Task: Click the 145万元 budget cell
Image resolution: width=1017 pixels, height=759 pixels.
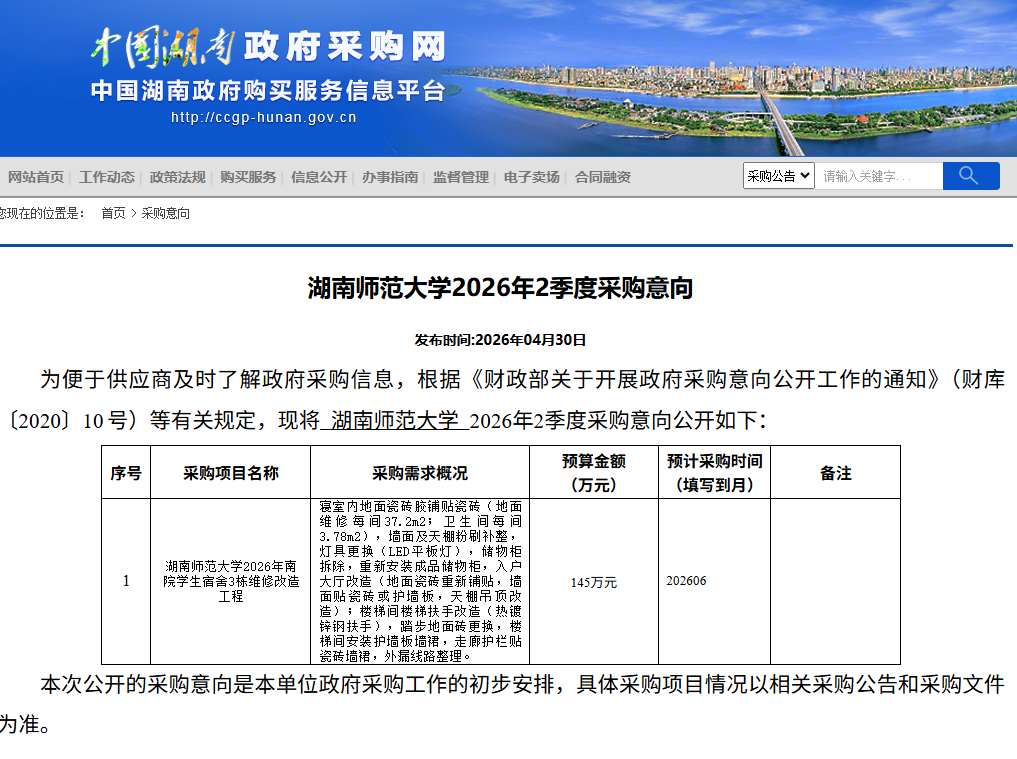Action: (593, 582)
